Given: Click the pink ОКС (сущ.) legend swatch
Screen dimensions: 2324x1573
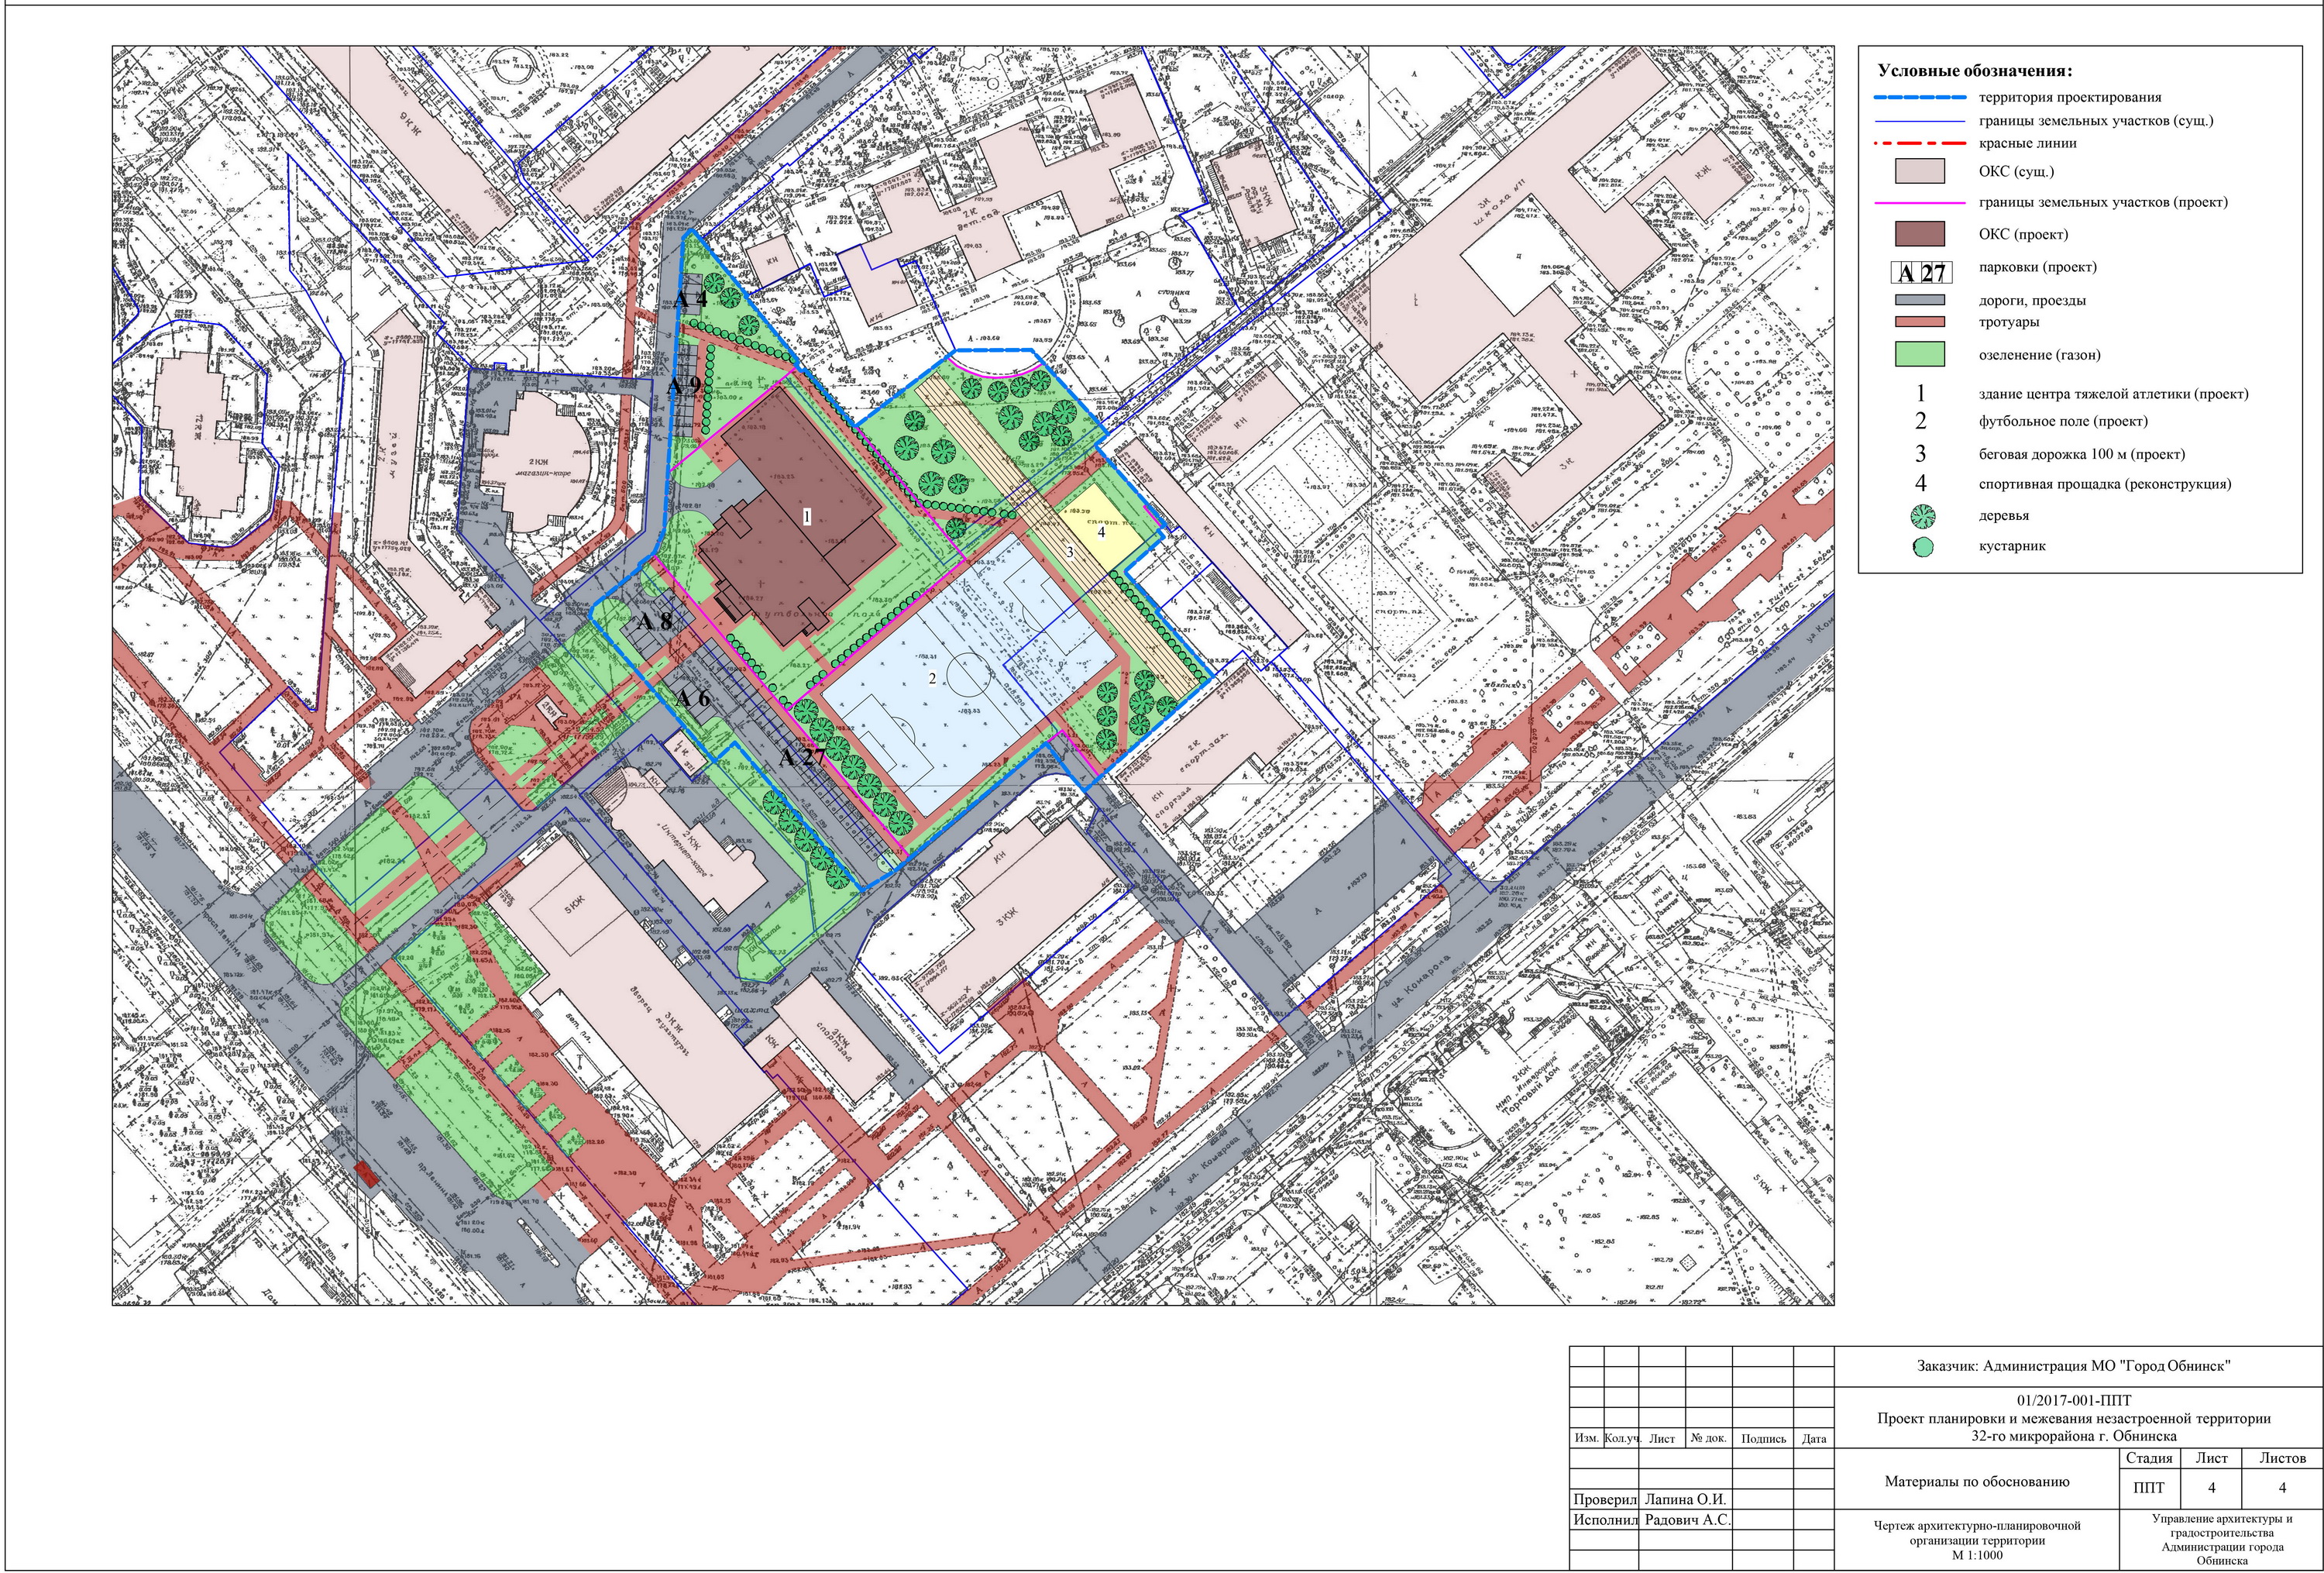Looking at the screenshot, I should (1920, 171).
